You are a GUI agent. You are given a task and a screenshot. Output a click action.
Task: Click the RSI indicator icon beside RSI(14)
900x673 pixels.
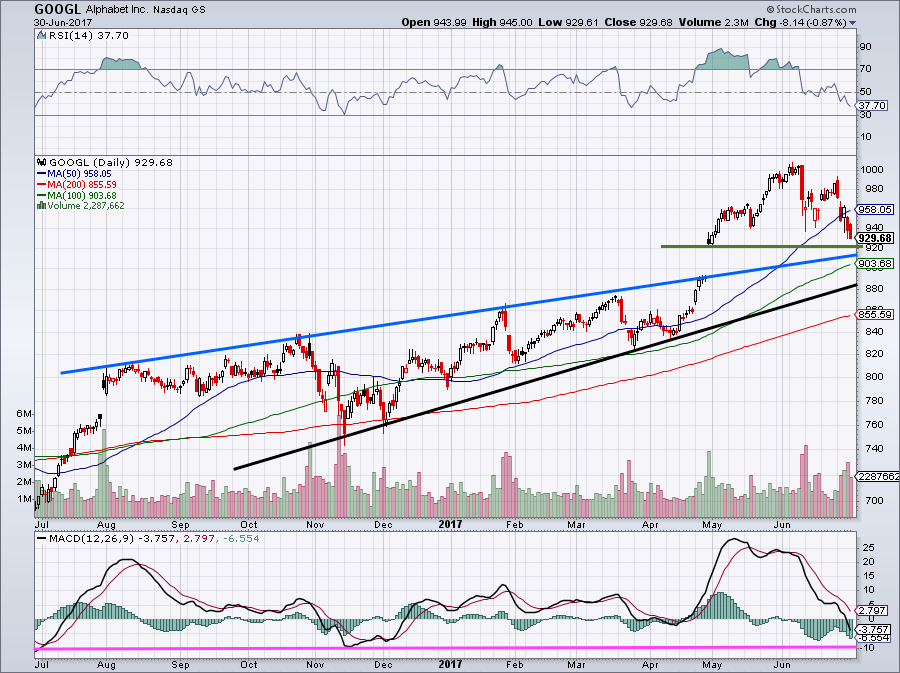coord(41,36)
